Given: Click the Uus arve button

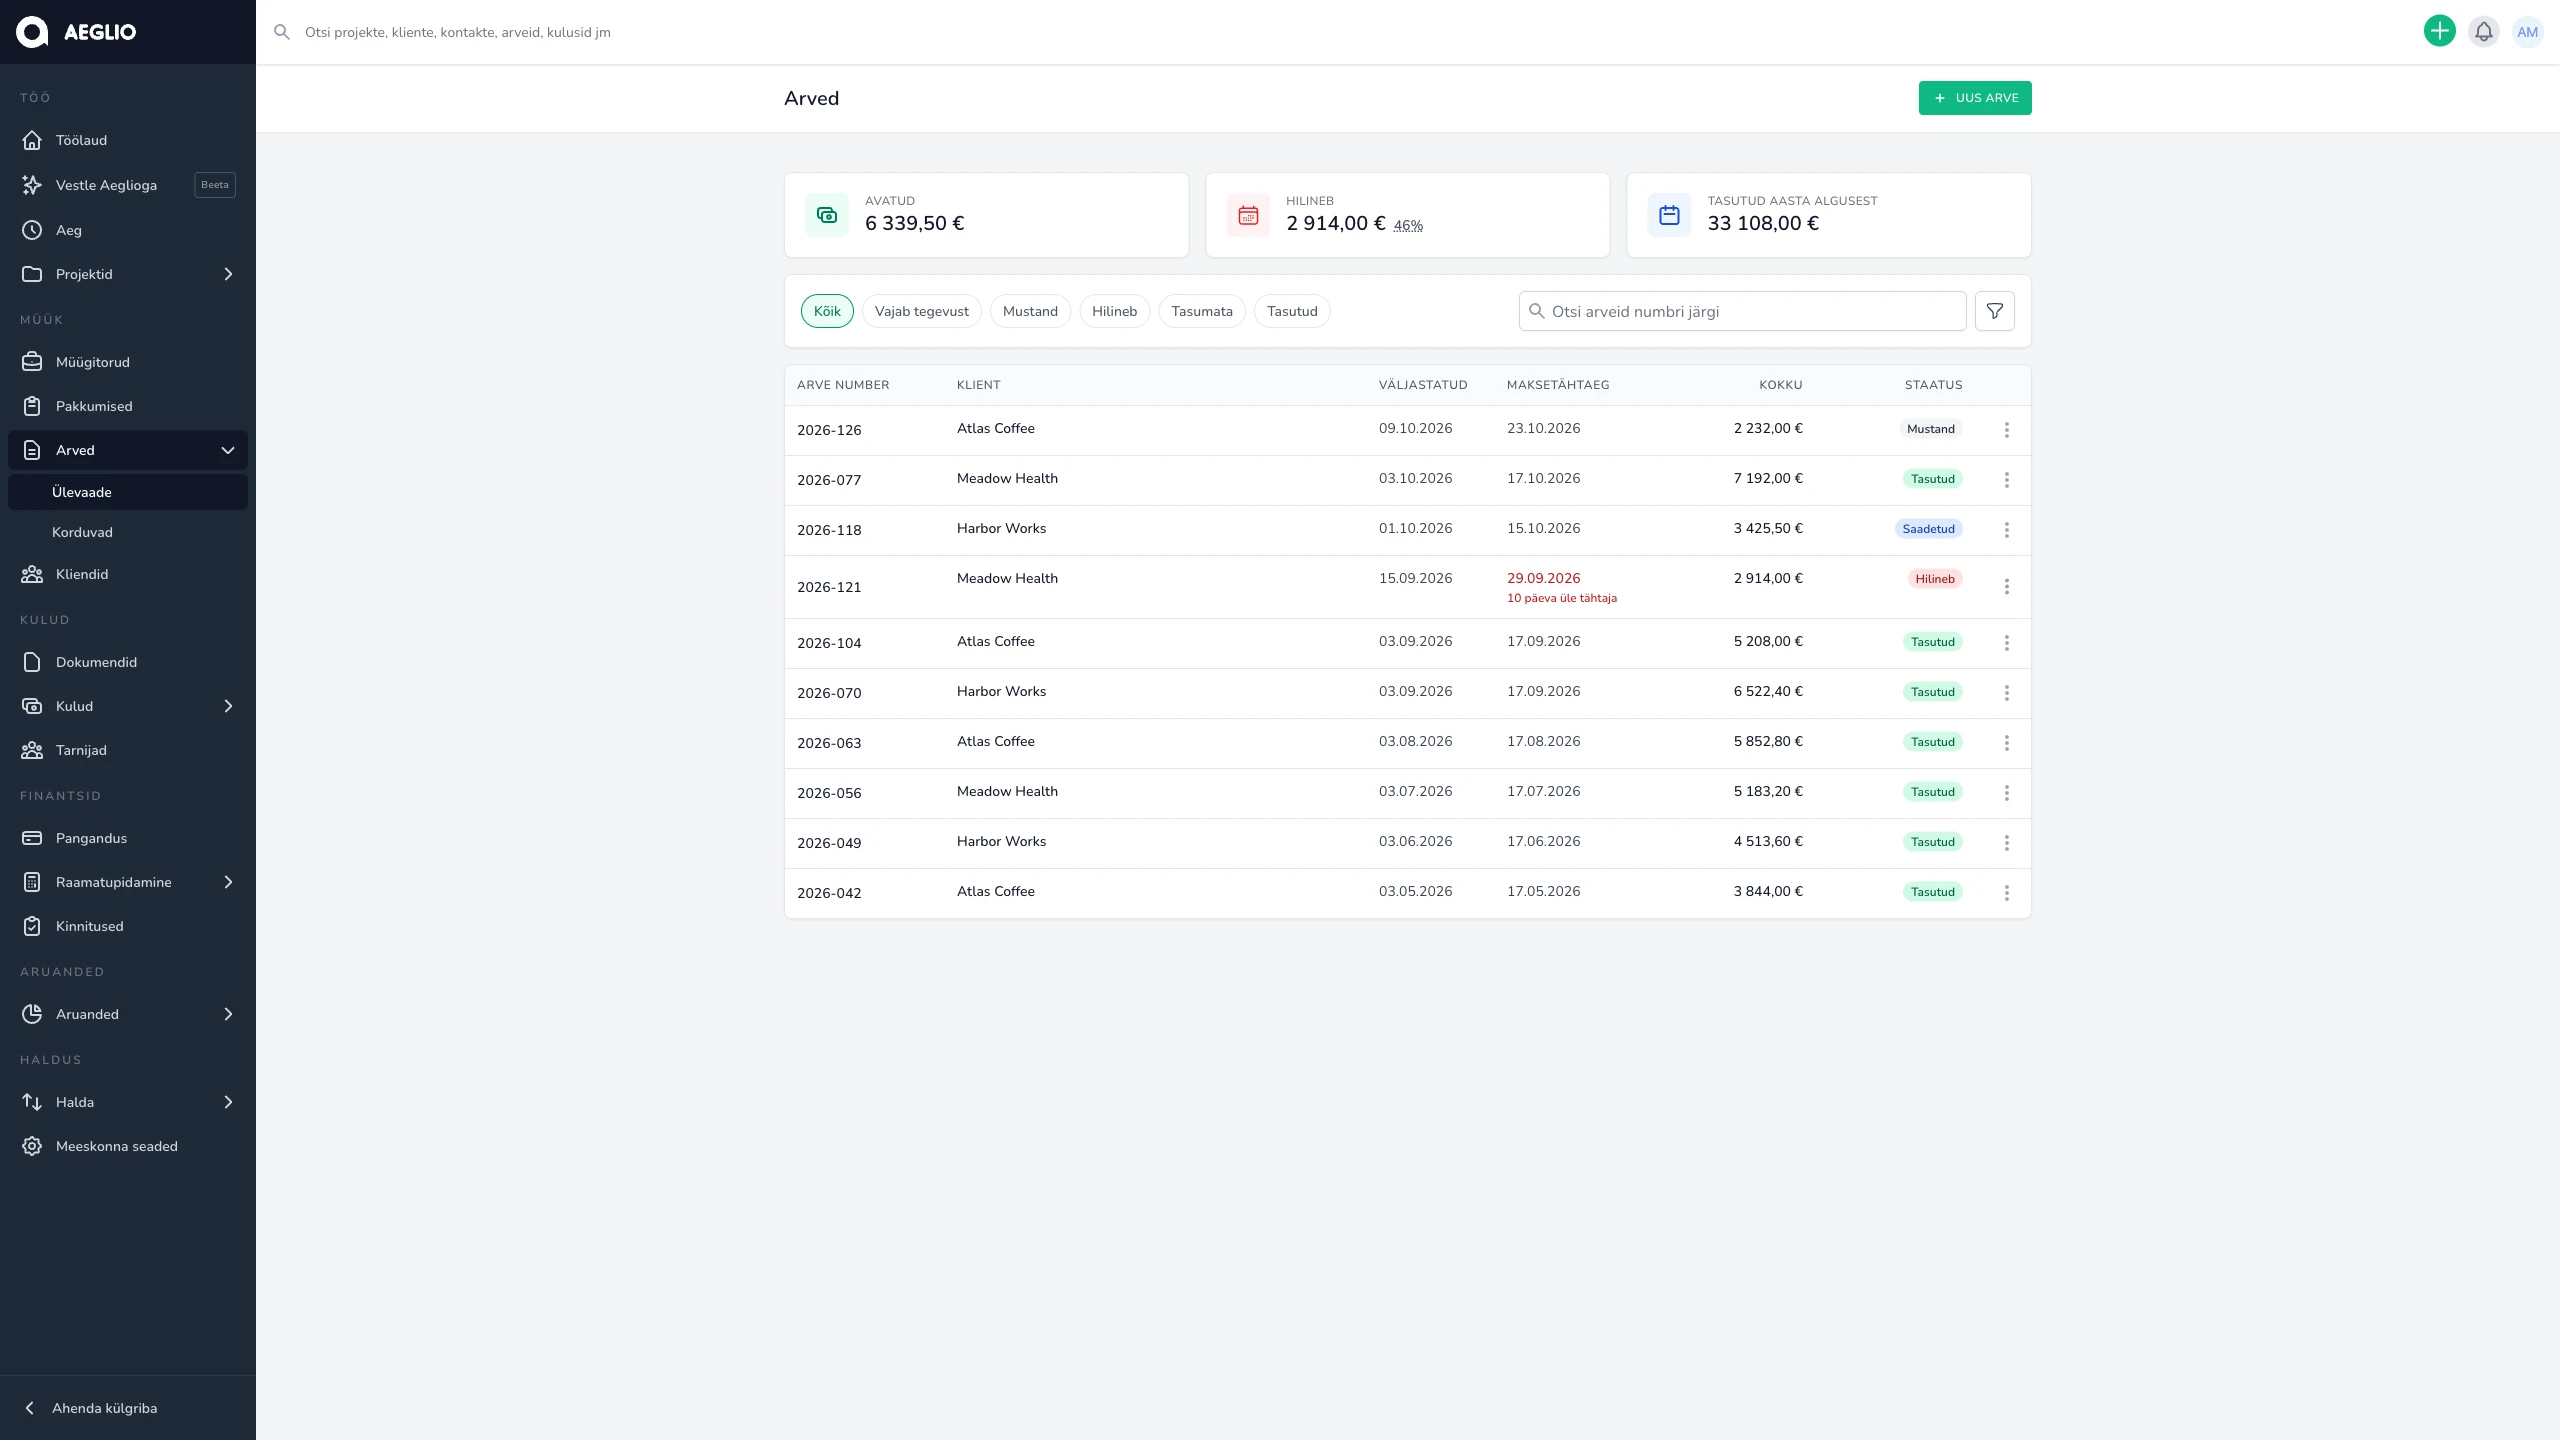Looking at the screenshot, I should point(1975,98).
